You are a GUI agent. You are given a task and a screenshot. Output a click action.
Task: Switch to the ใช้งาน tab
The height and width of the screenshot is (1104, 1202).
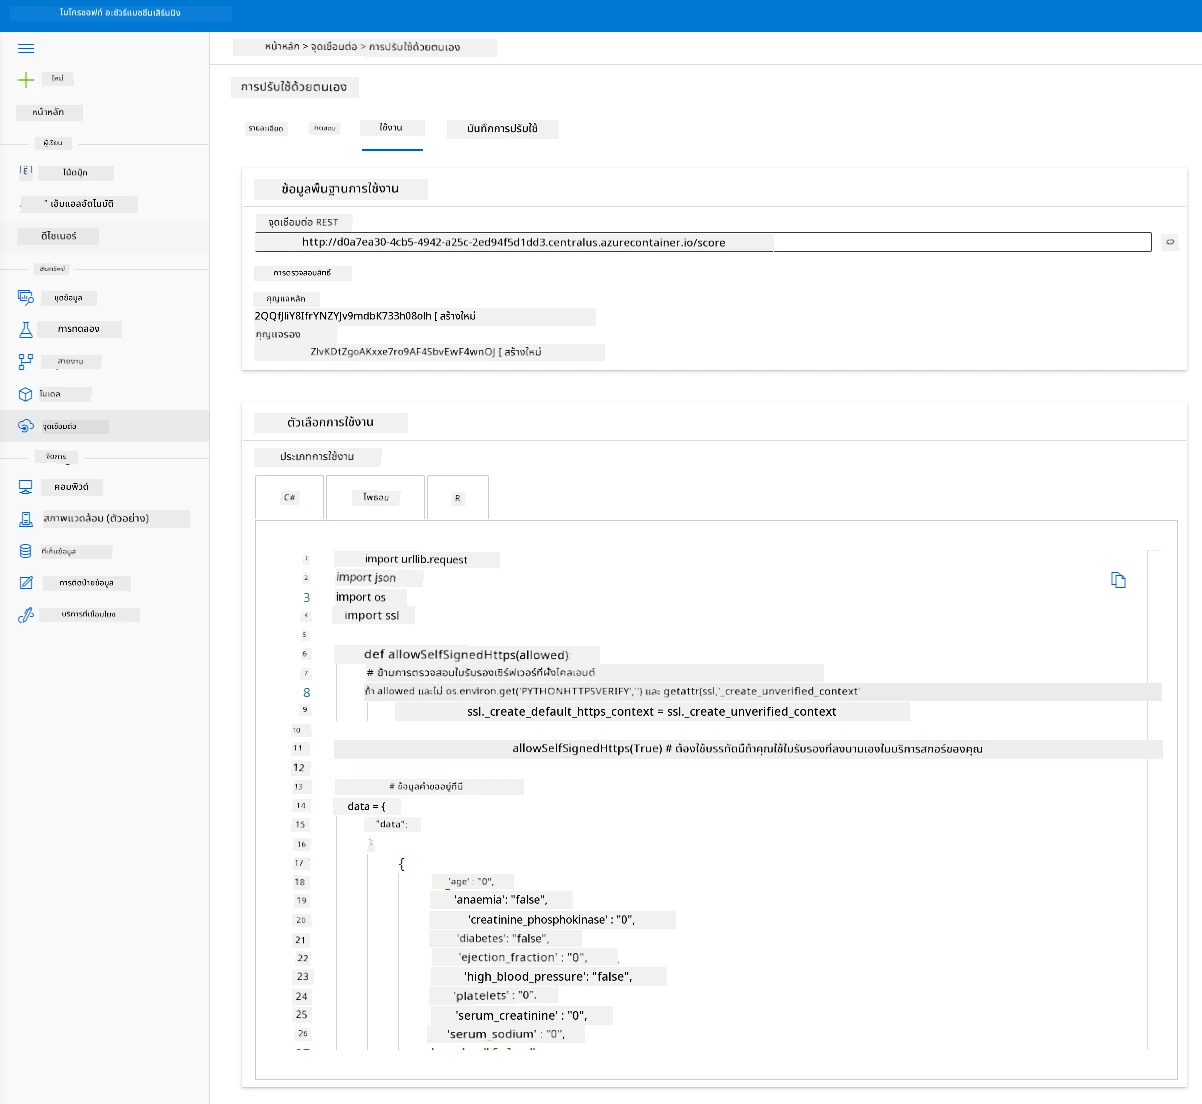391,128
